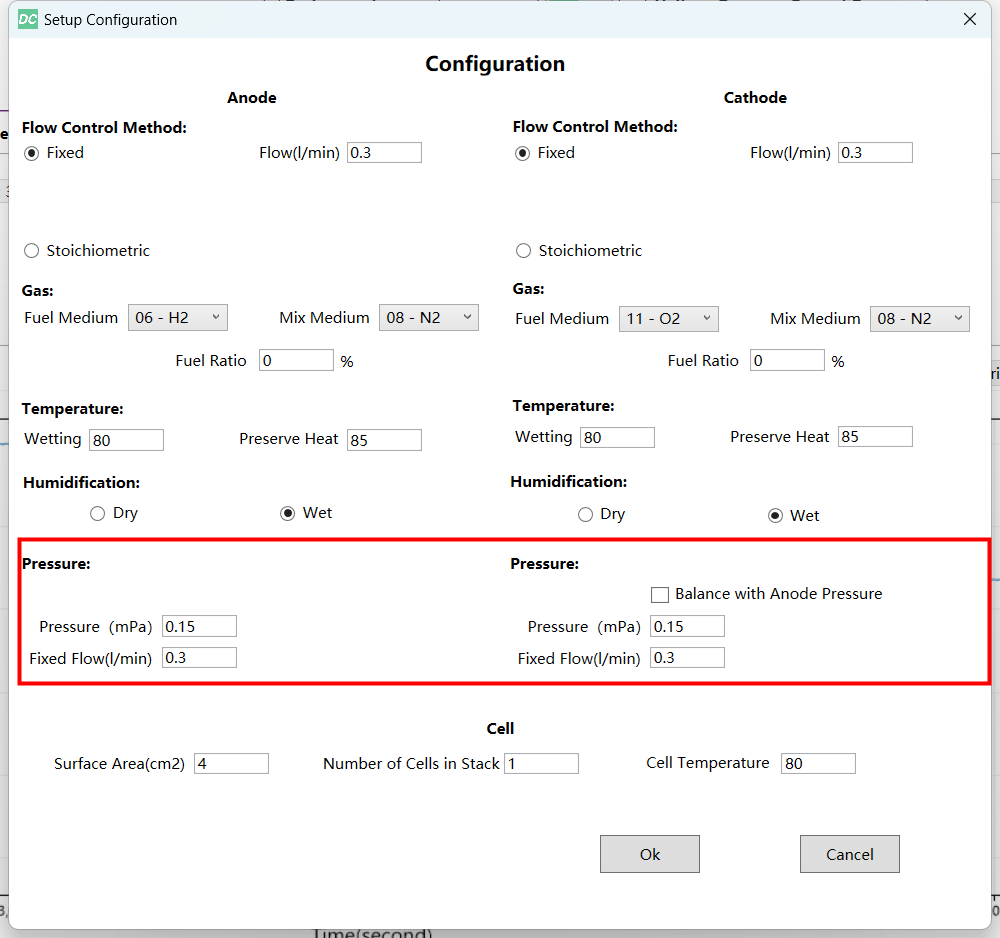Click the Cell Temperature input field

coord(818,764)
